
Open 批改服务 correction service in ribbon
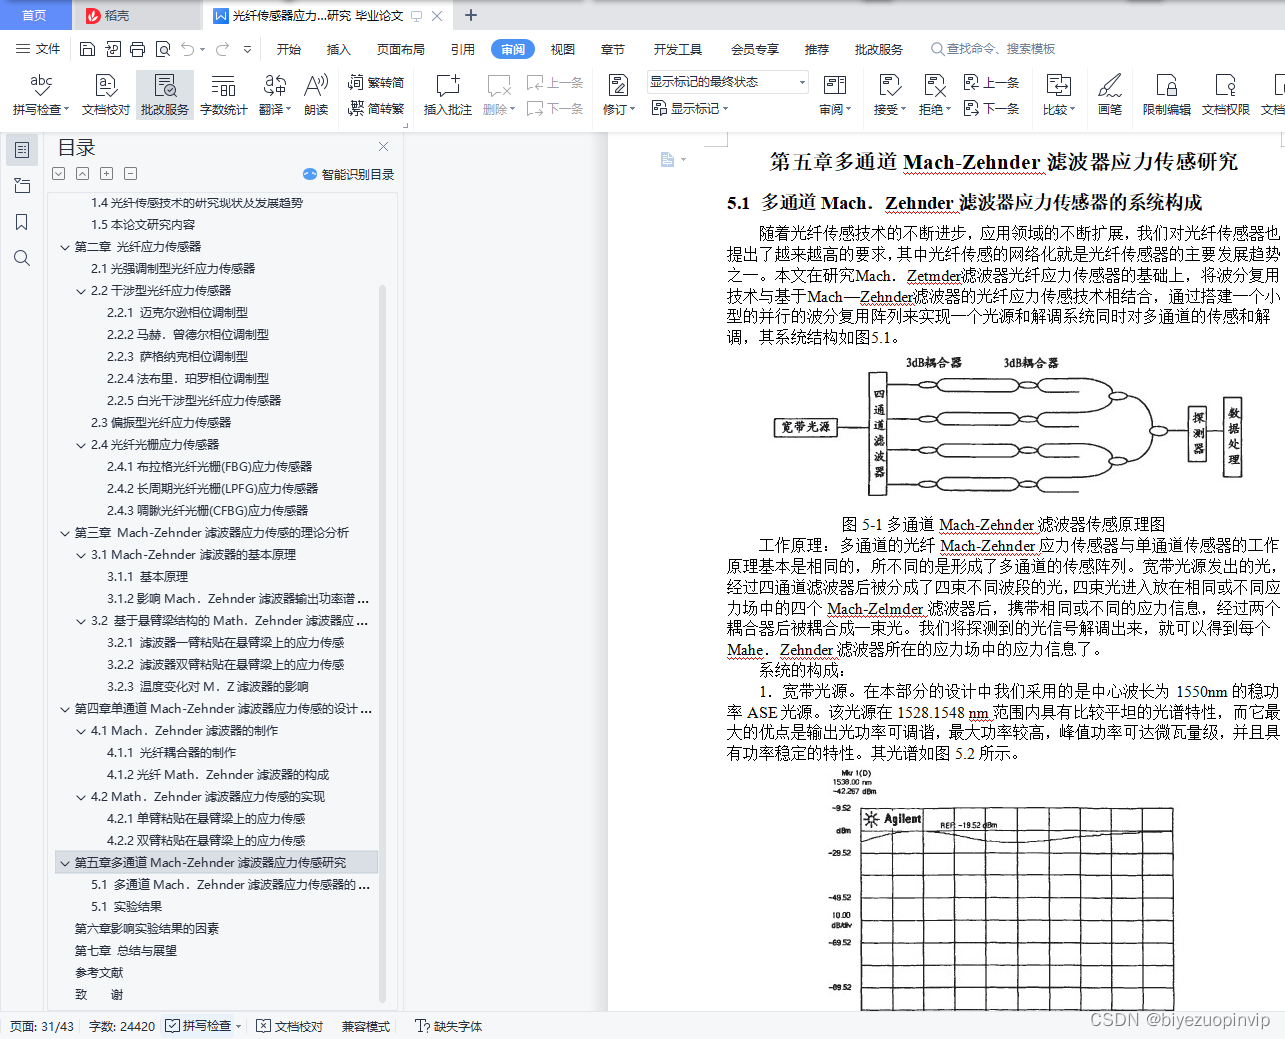(165, 95)
